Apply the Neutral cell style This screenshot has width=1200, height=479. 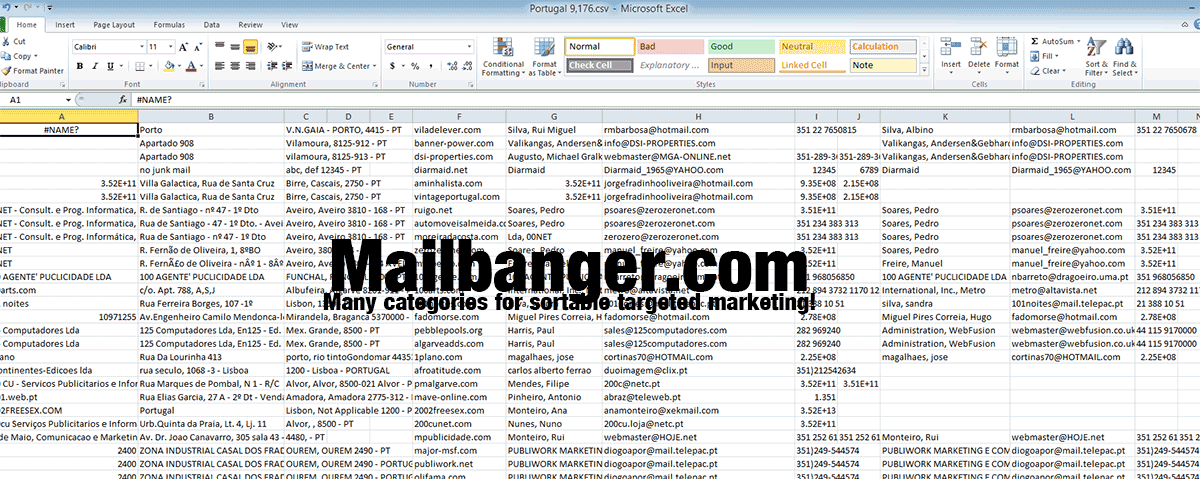[813, 46]
